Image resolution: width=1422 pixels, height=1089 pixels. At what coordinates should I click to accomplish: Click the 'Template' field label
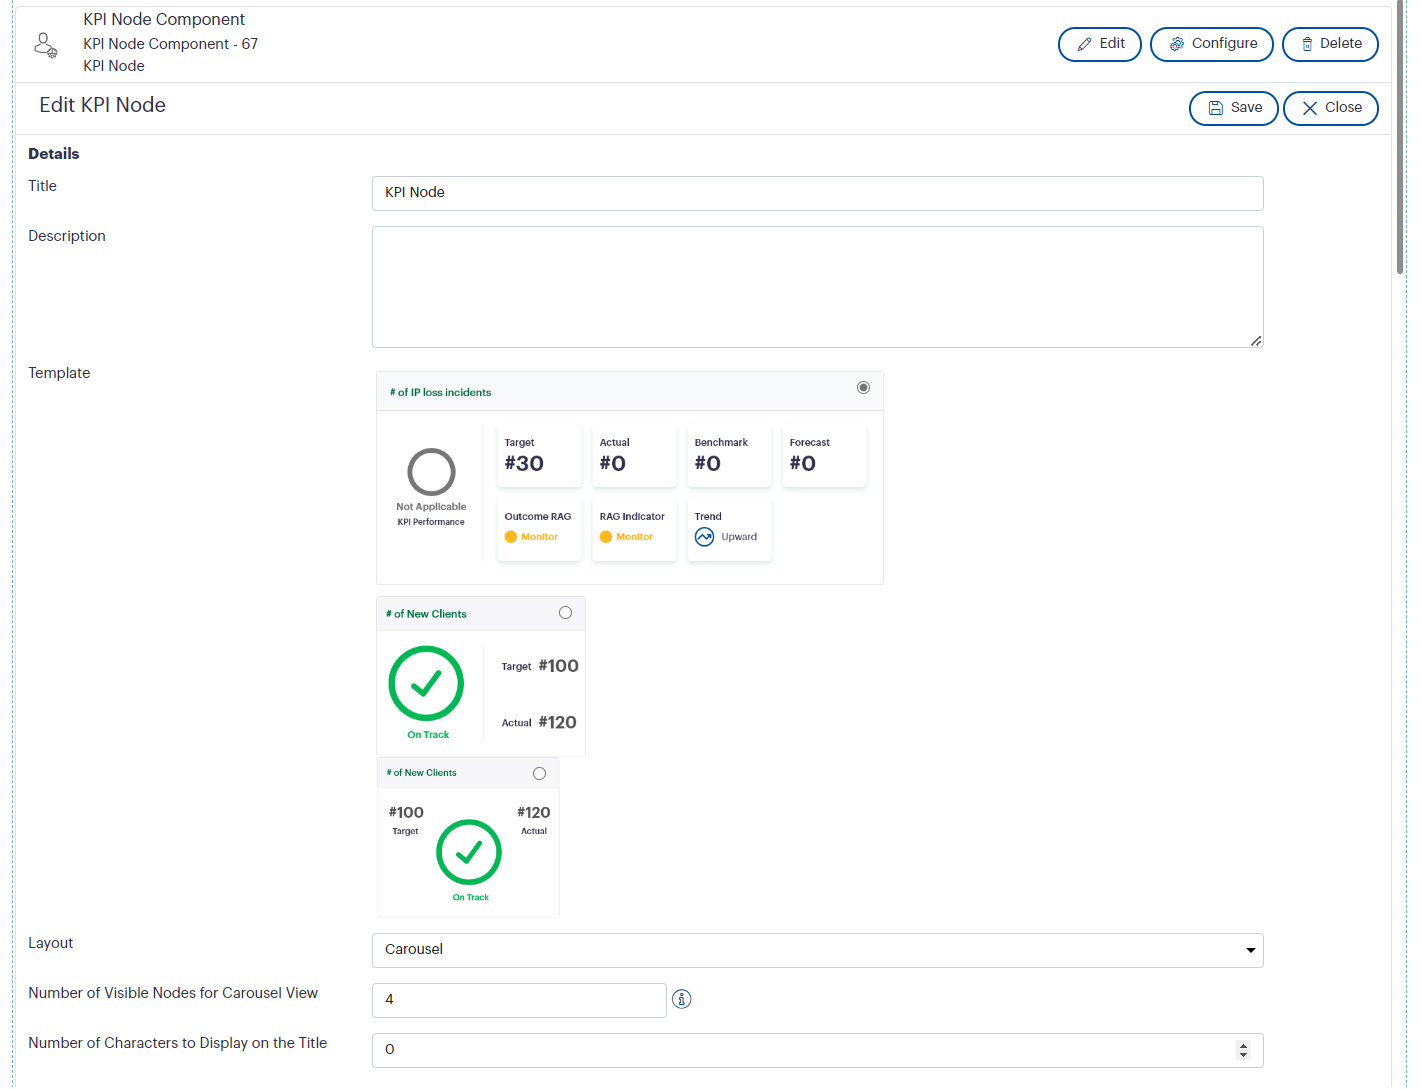point(59,373)
